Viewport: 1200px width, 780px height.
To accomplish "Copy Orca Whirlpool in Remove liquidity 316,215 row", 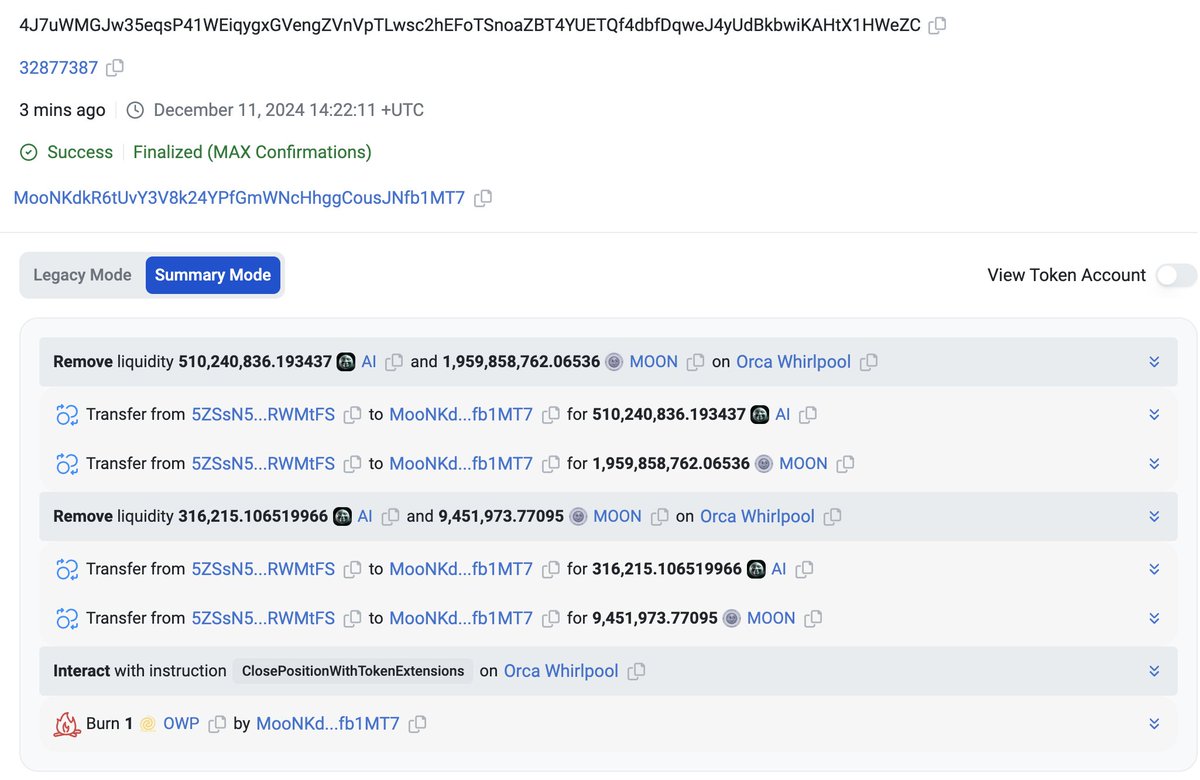I will [832, 517].
